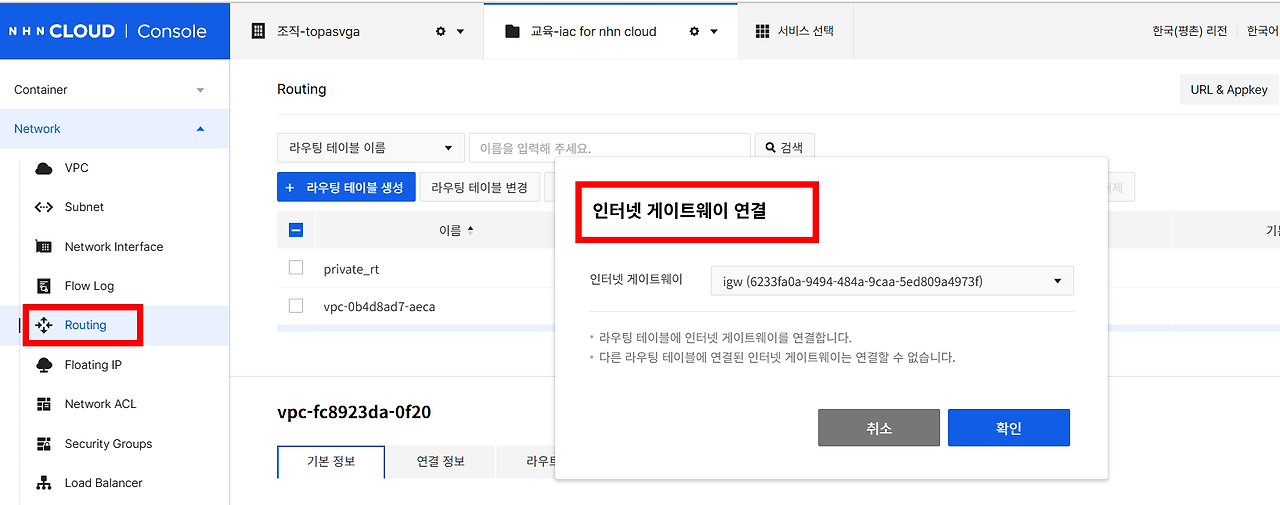The height and width of the screenshot is (505, 1280).
Task: Expand the Container menu section
Action: pos(114,90)
